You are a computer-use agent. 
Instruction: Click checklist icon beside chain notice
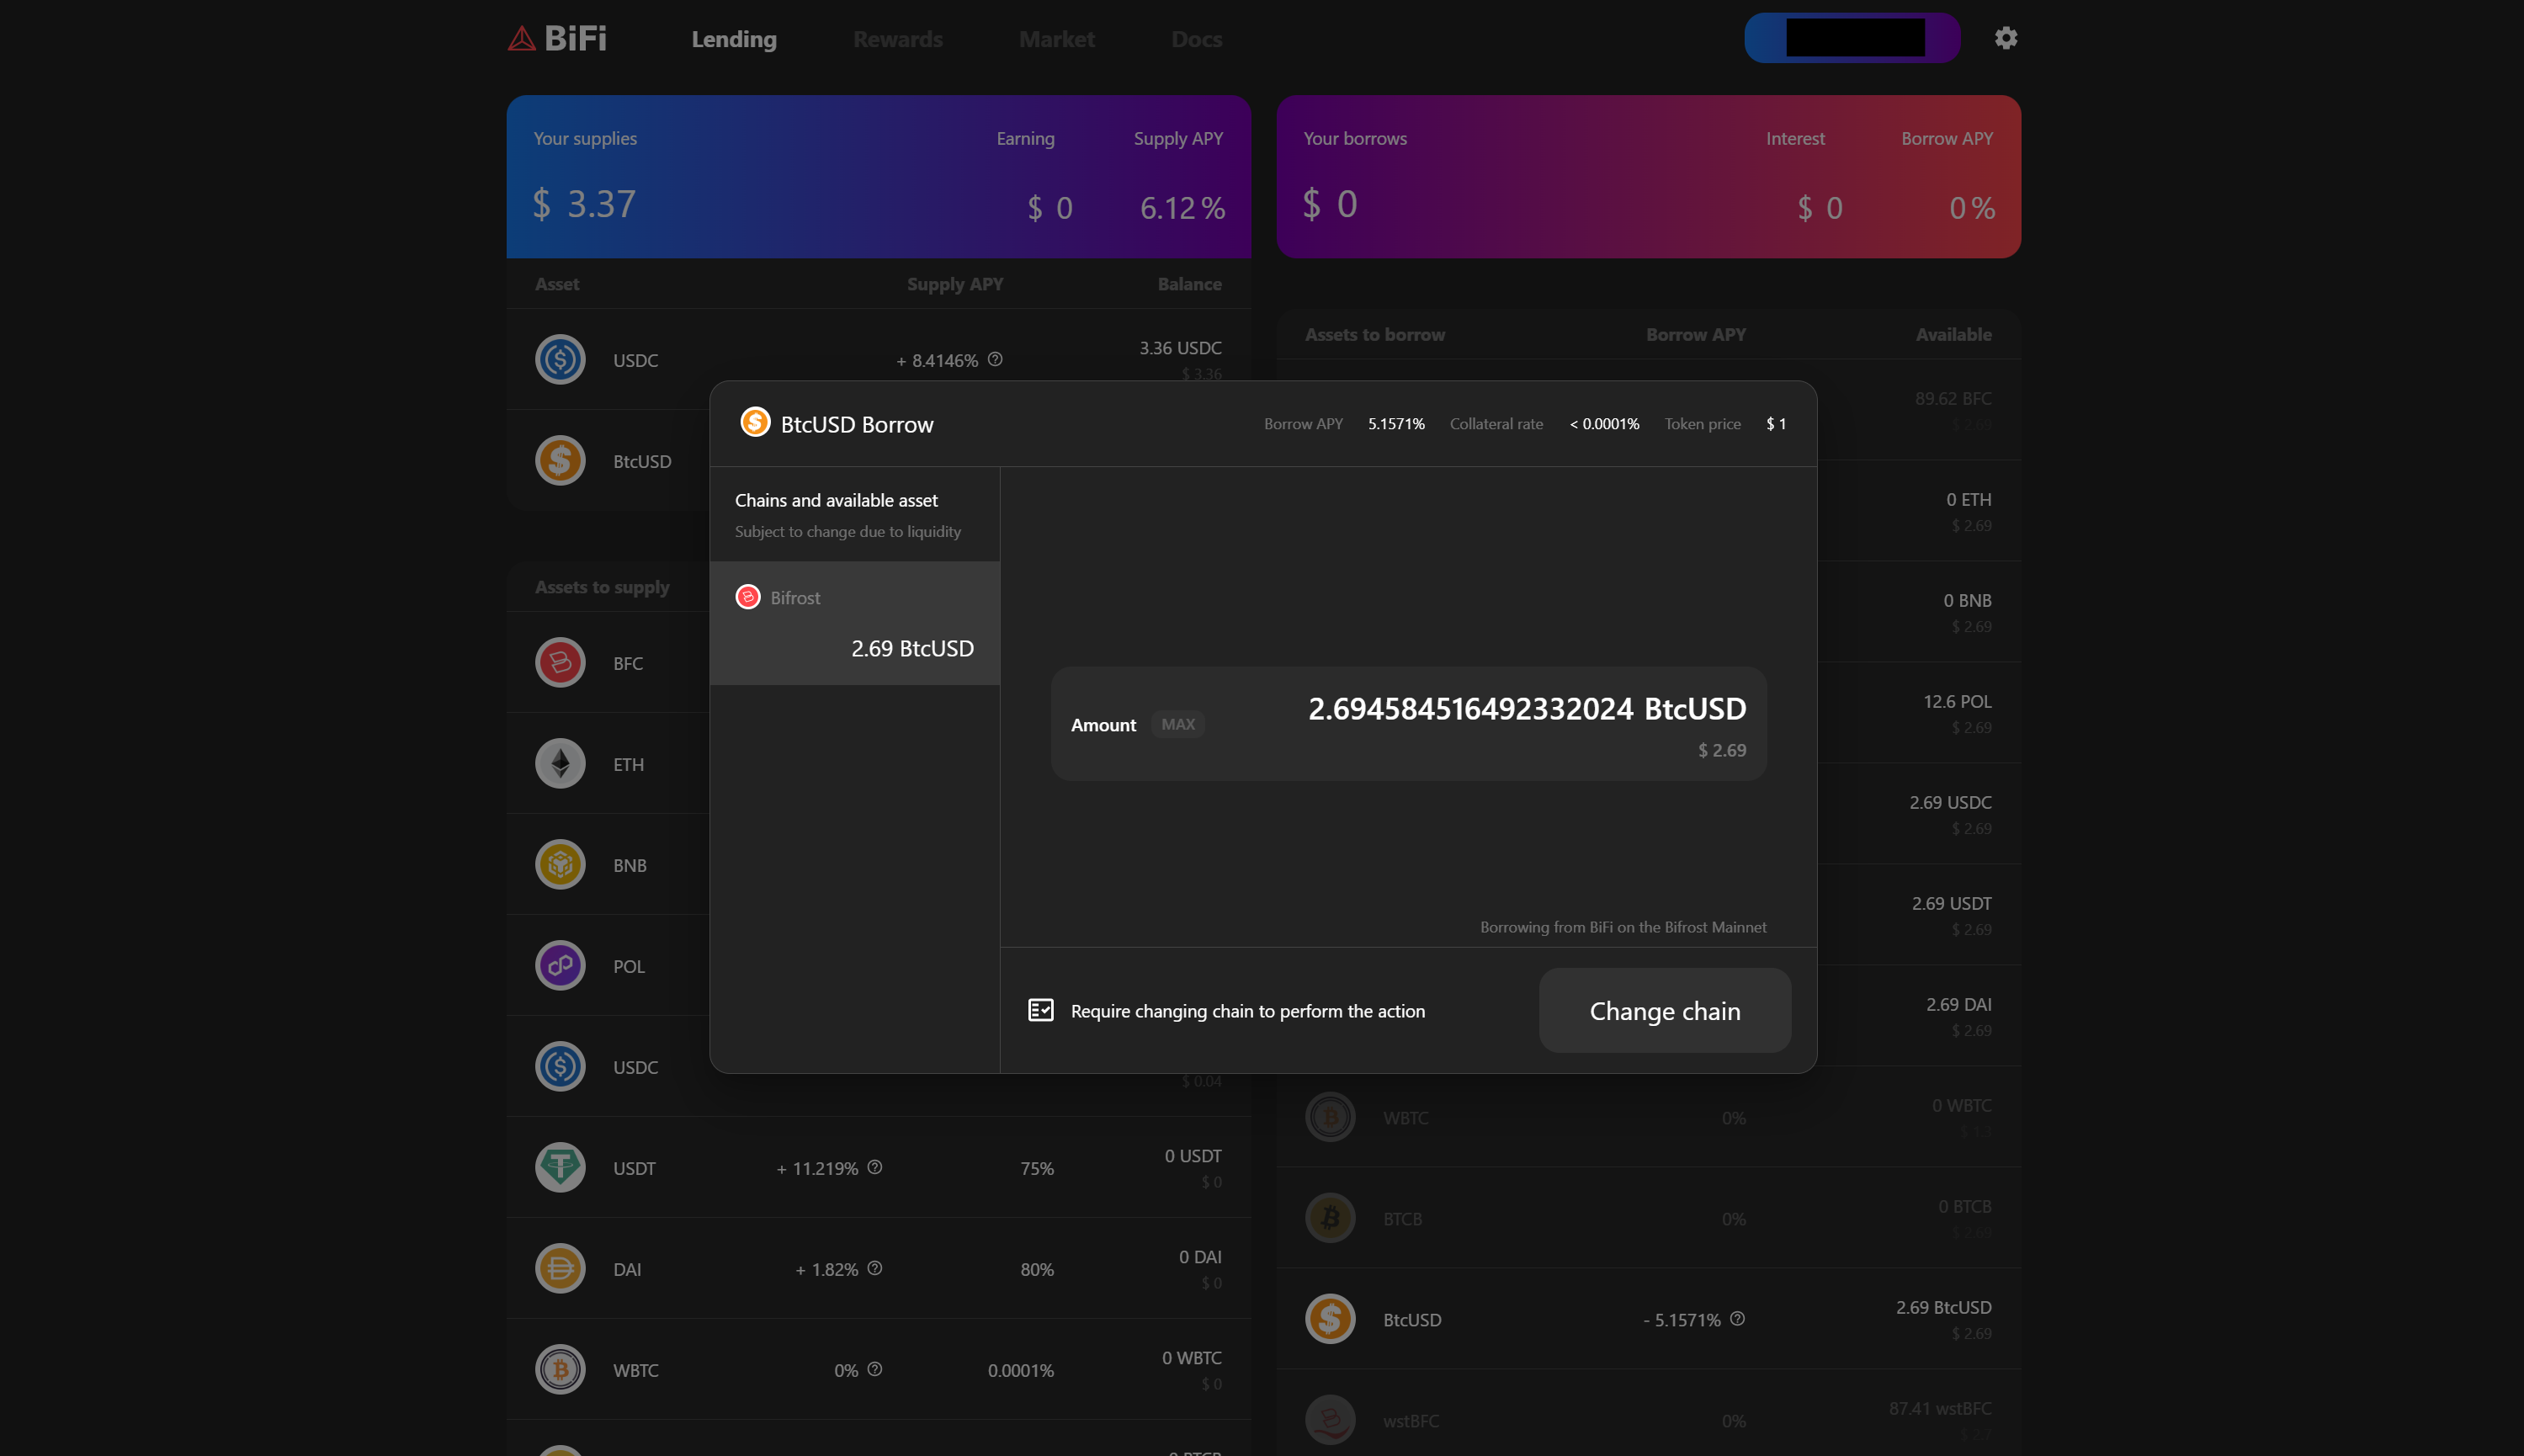tap(1041, 1010)
